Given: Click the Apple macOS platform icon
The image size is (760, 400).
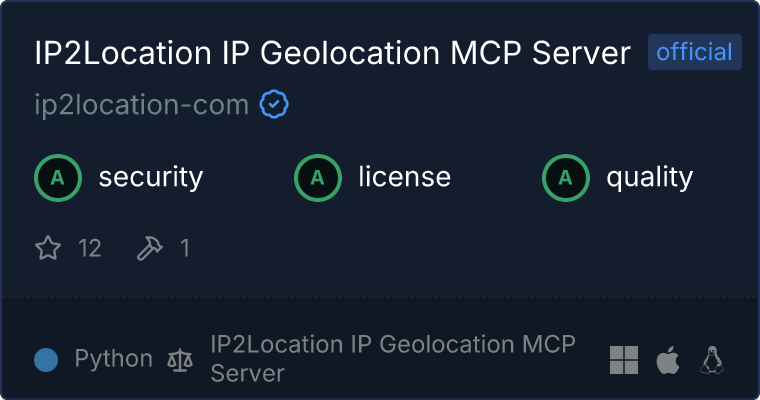Looking at the screenshot, I should pos(667,360).
